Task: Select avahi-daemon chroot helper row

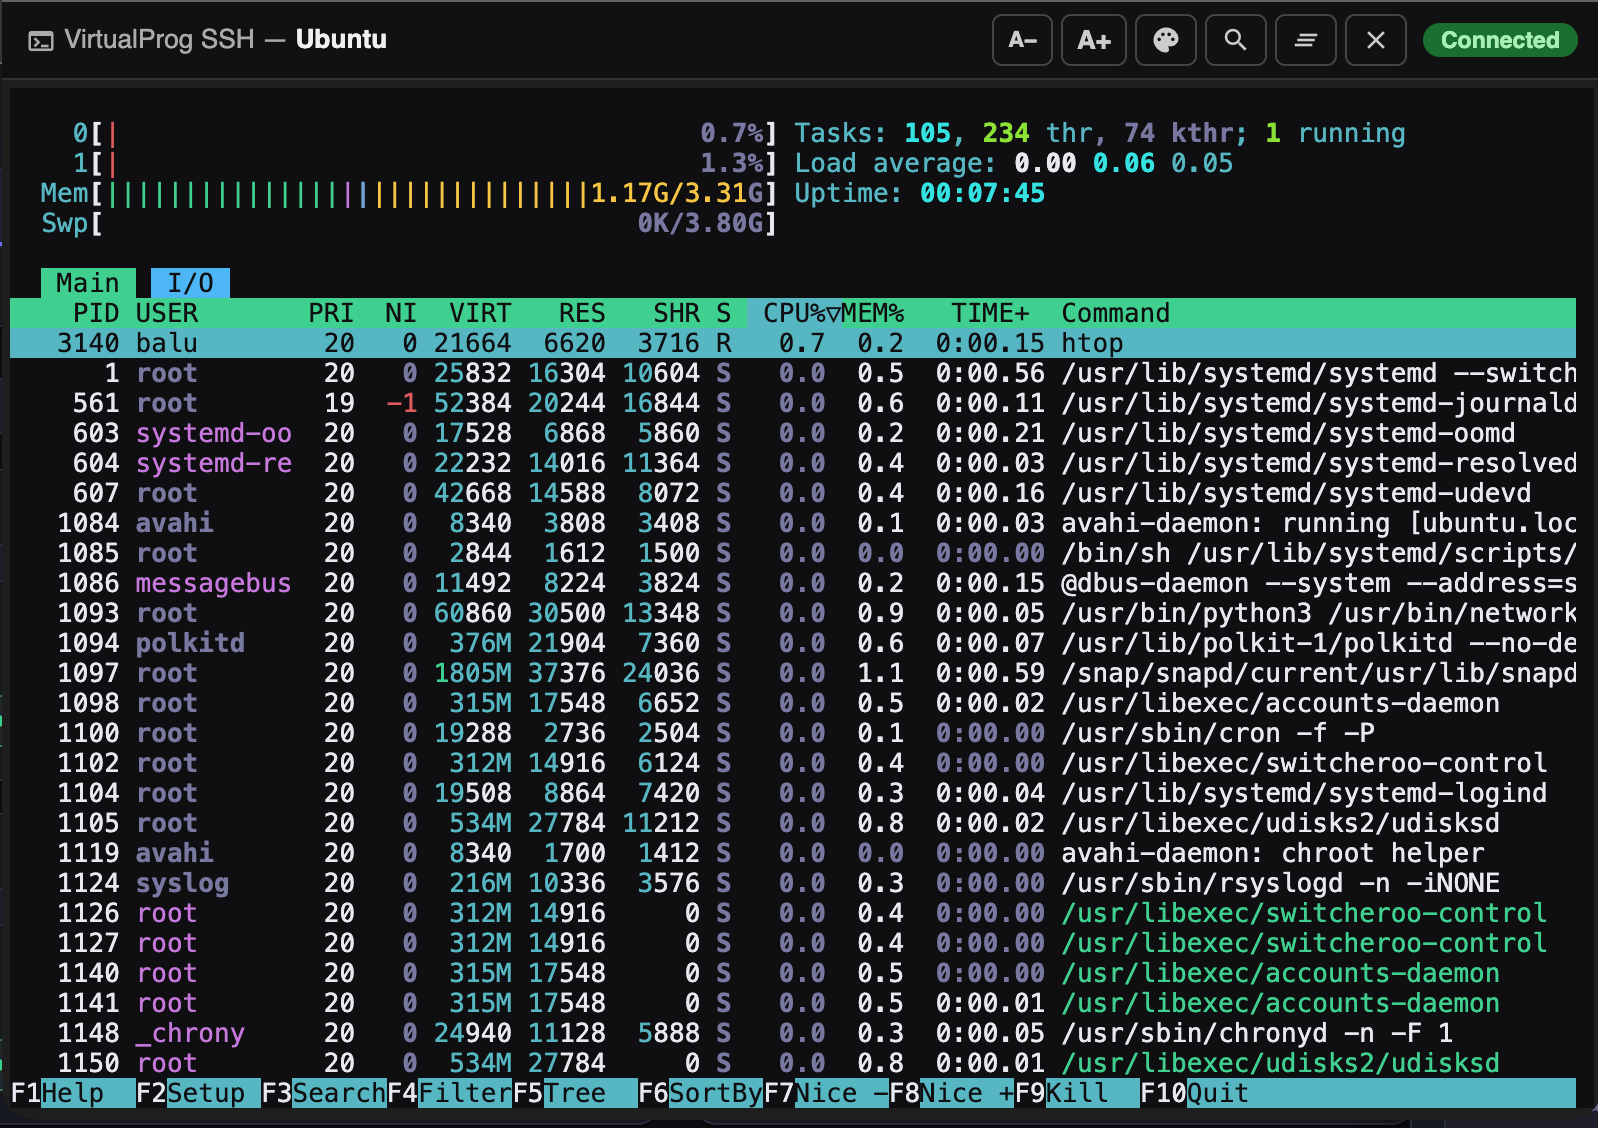Action: [x=793, y=853]
